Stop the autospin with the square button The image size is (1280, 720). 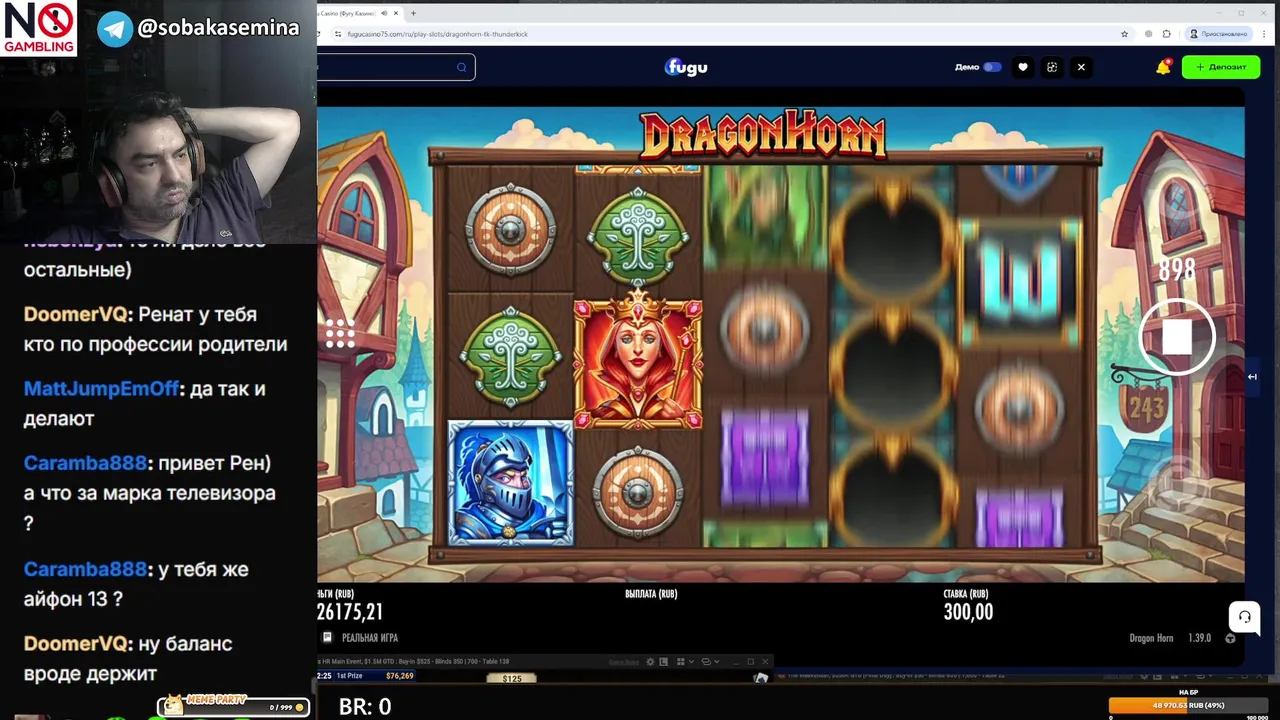1177,337
